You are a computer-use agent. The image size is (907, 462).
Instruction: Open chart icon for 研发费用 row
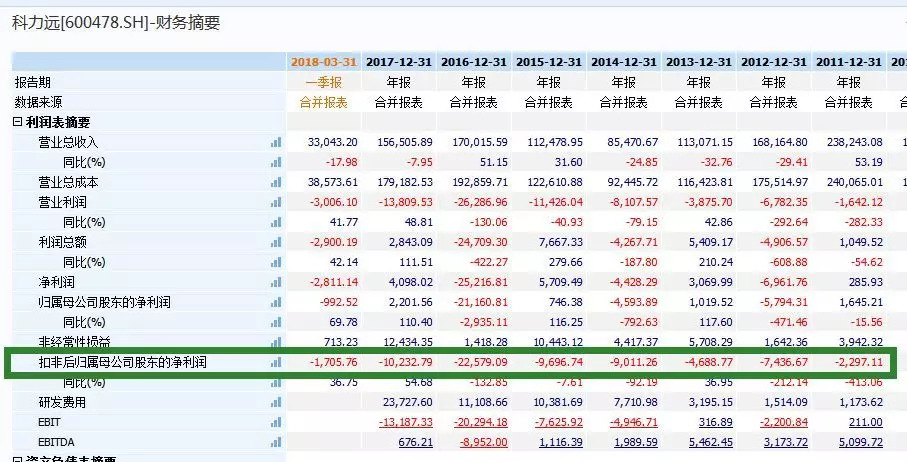(276, 402)
